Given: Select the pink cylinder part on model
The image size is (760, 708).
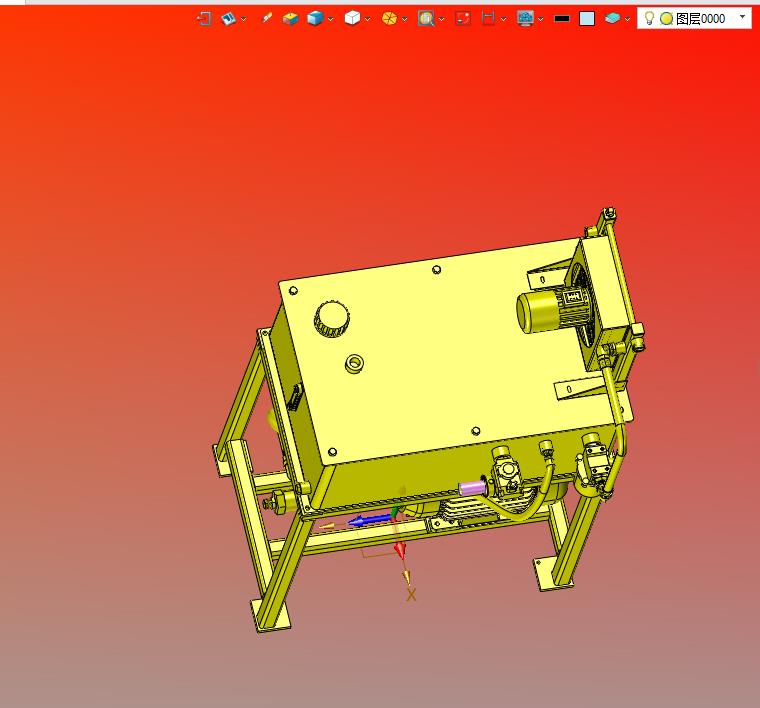Looking at the screenshot, I should coord(472,488).
